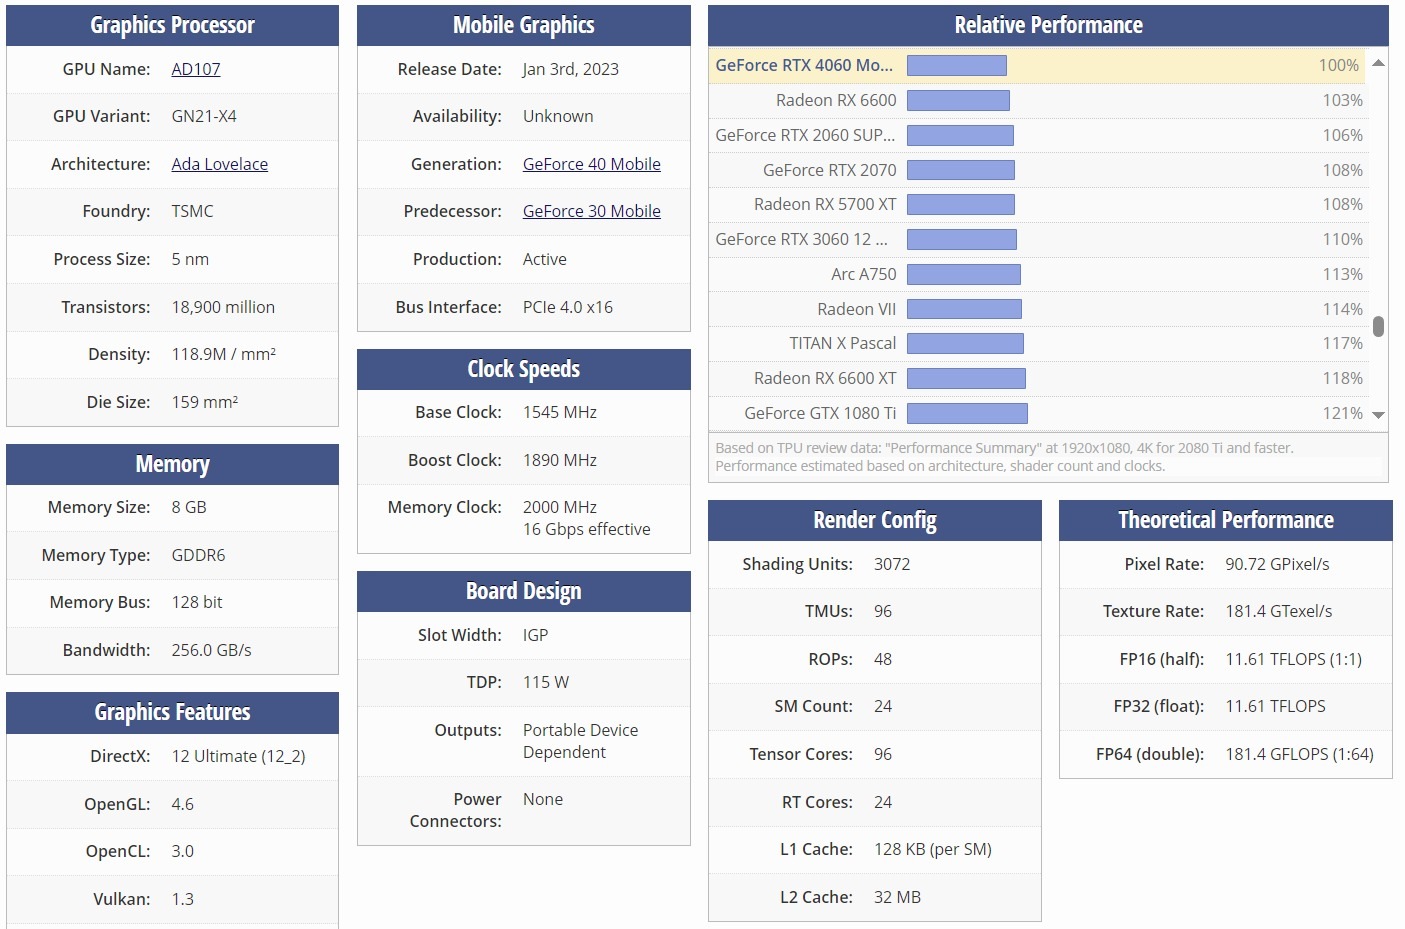Click the Clock Speeds section header
Viewport: 1405px width, 929px height.
(x=524, y=369)
